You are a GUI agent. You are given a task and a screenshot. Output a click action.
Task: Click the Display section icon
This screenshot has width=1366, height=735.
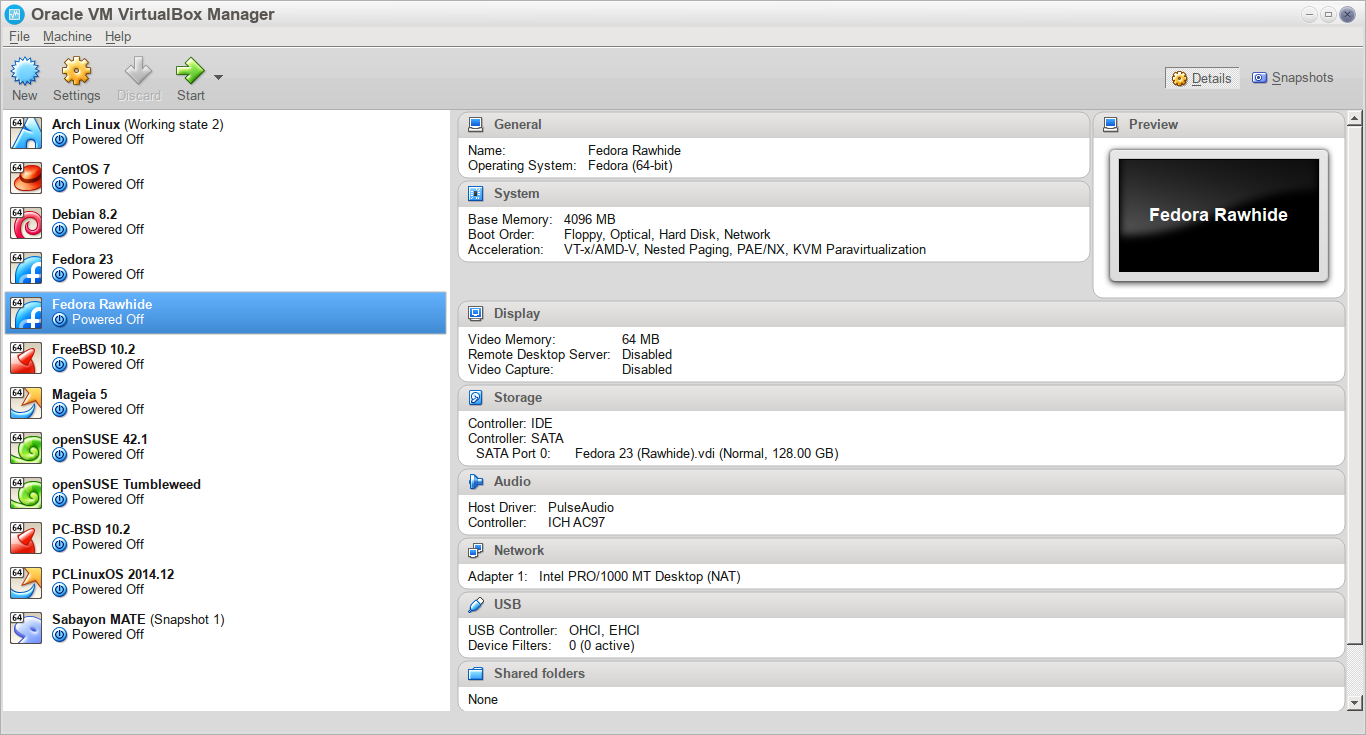point(476,314)
